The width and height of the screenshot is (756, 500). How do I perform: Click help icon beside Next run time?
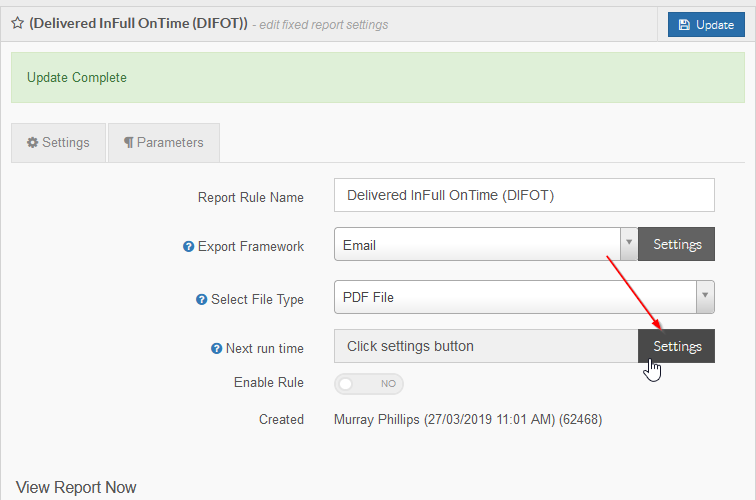coord(216,349)
